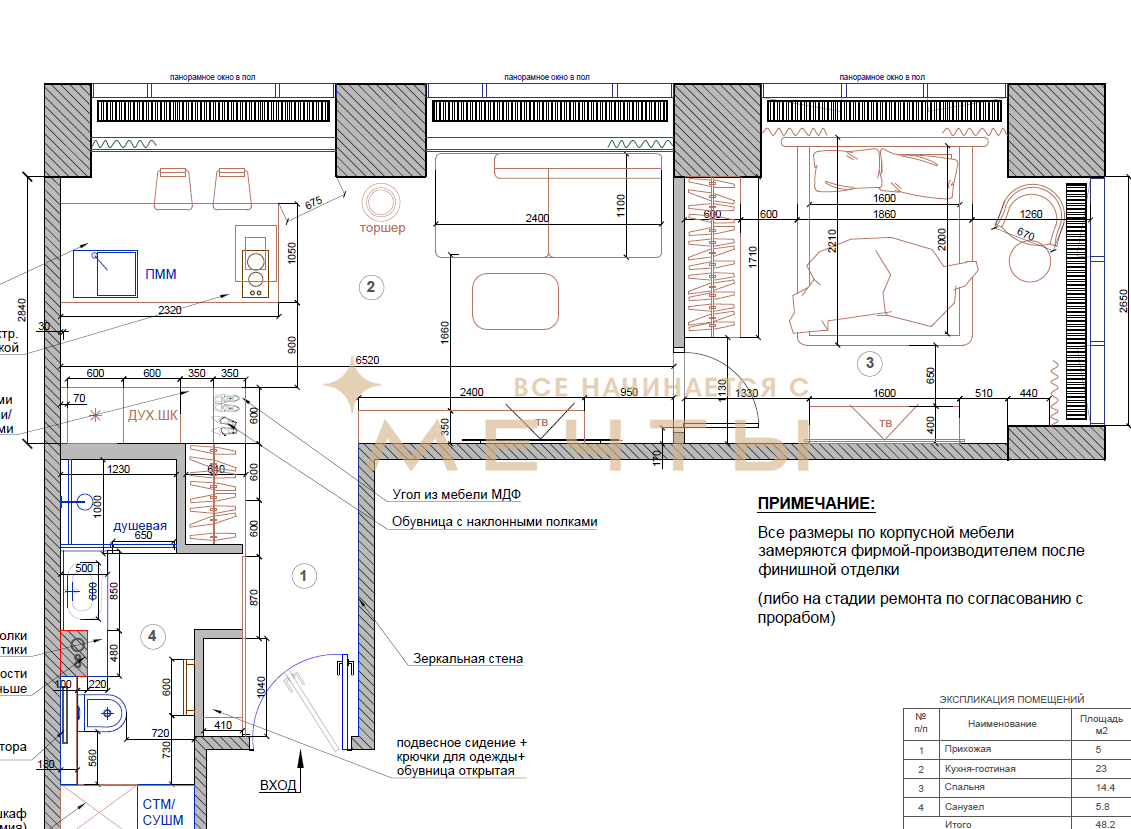Click circled room marker 2
This screenshot has height=829, width=1131.
point(370,288)
